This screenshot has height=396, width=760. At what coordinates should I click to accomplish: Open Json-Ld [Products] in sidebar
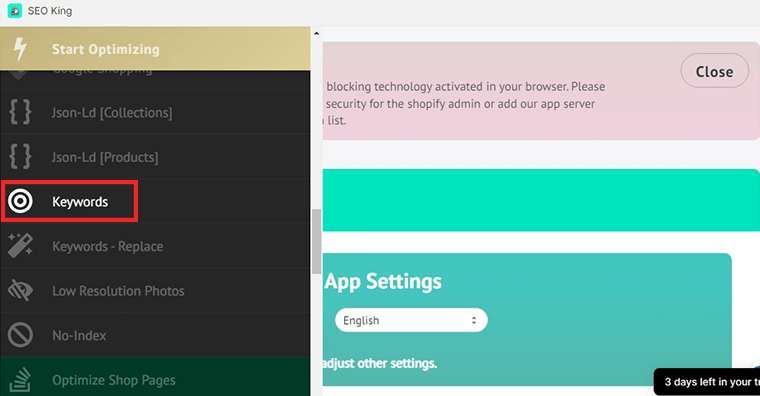click(155, 157)
